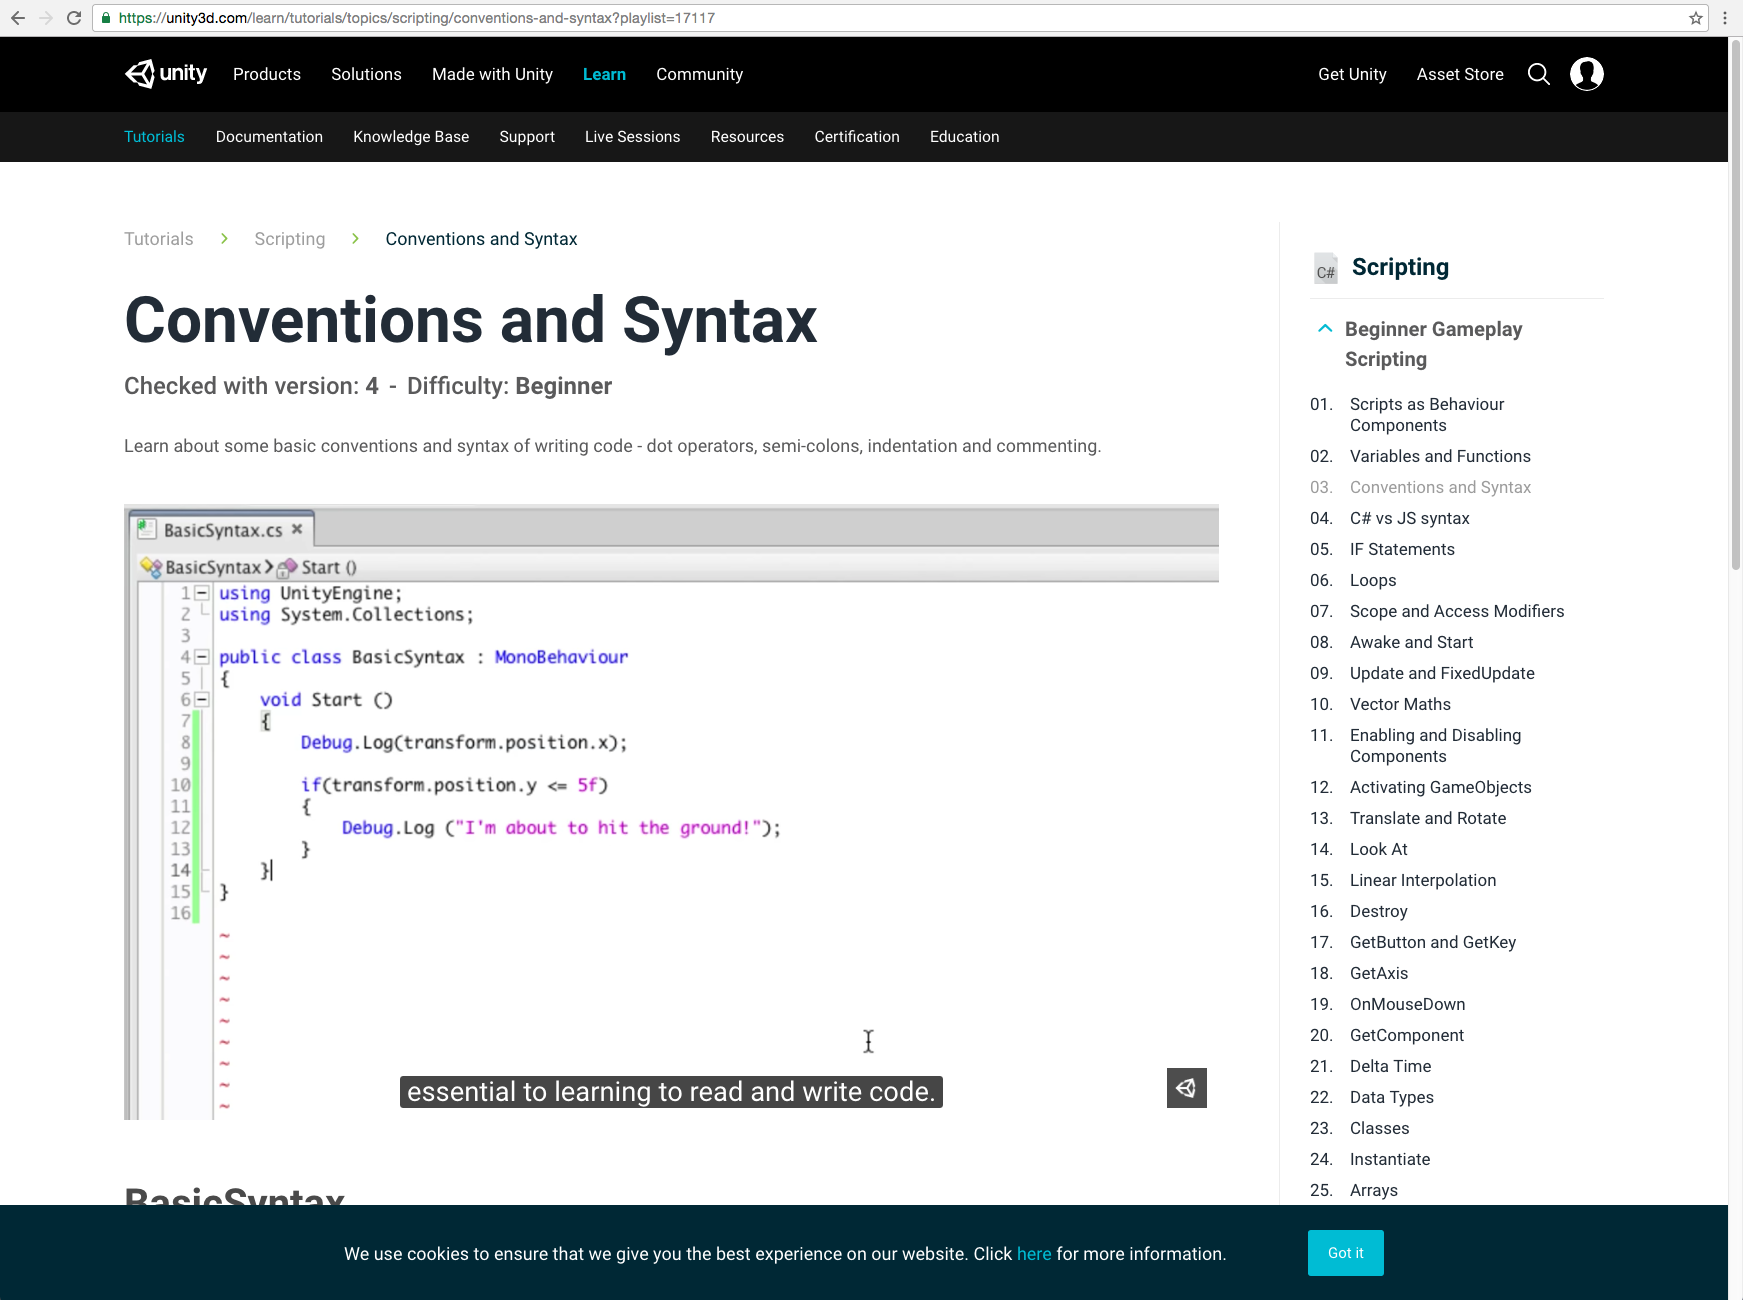
Task: Go to the Asset Store
Action: tap(1460, 74)
